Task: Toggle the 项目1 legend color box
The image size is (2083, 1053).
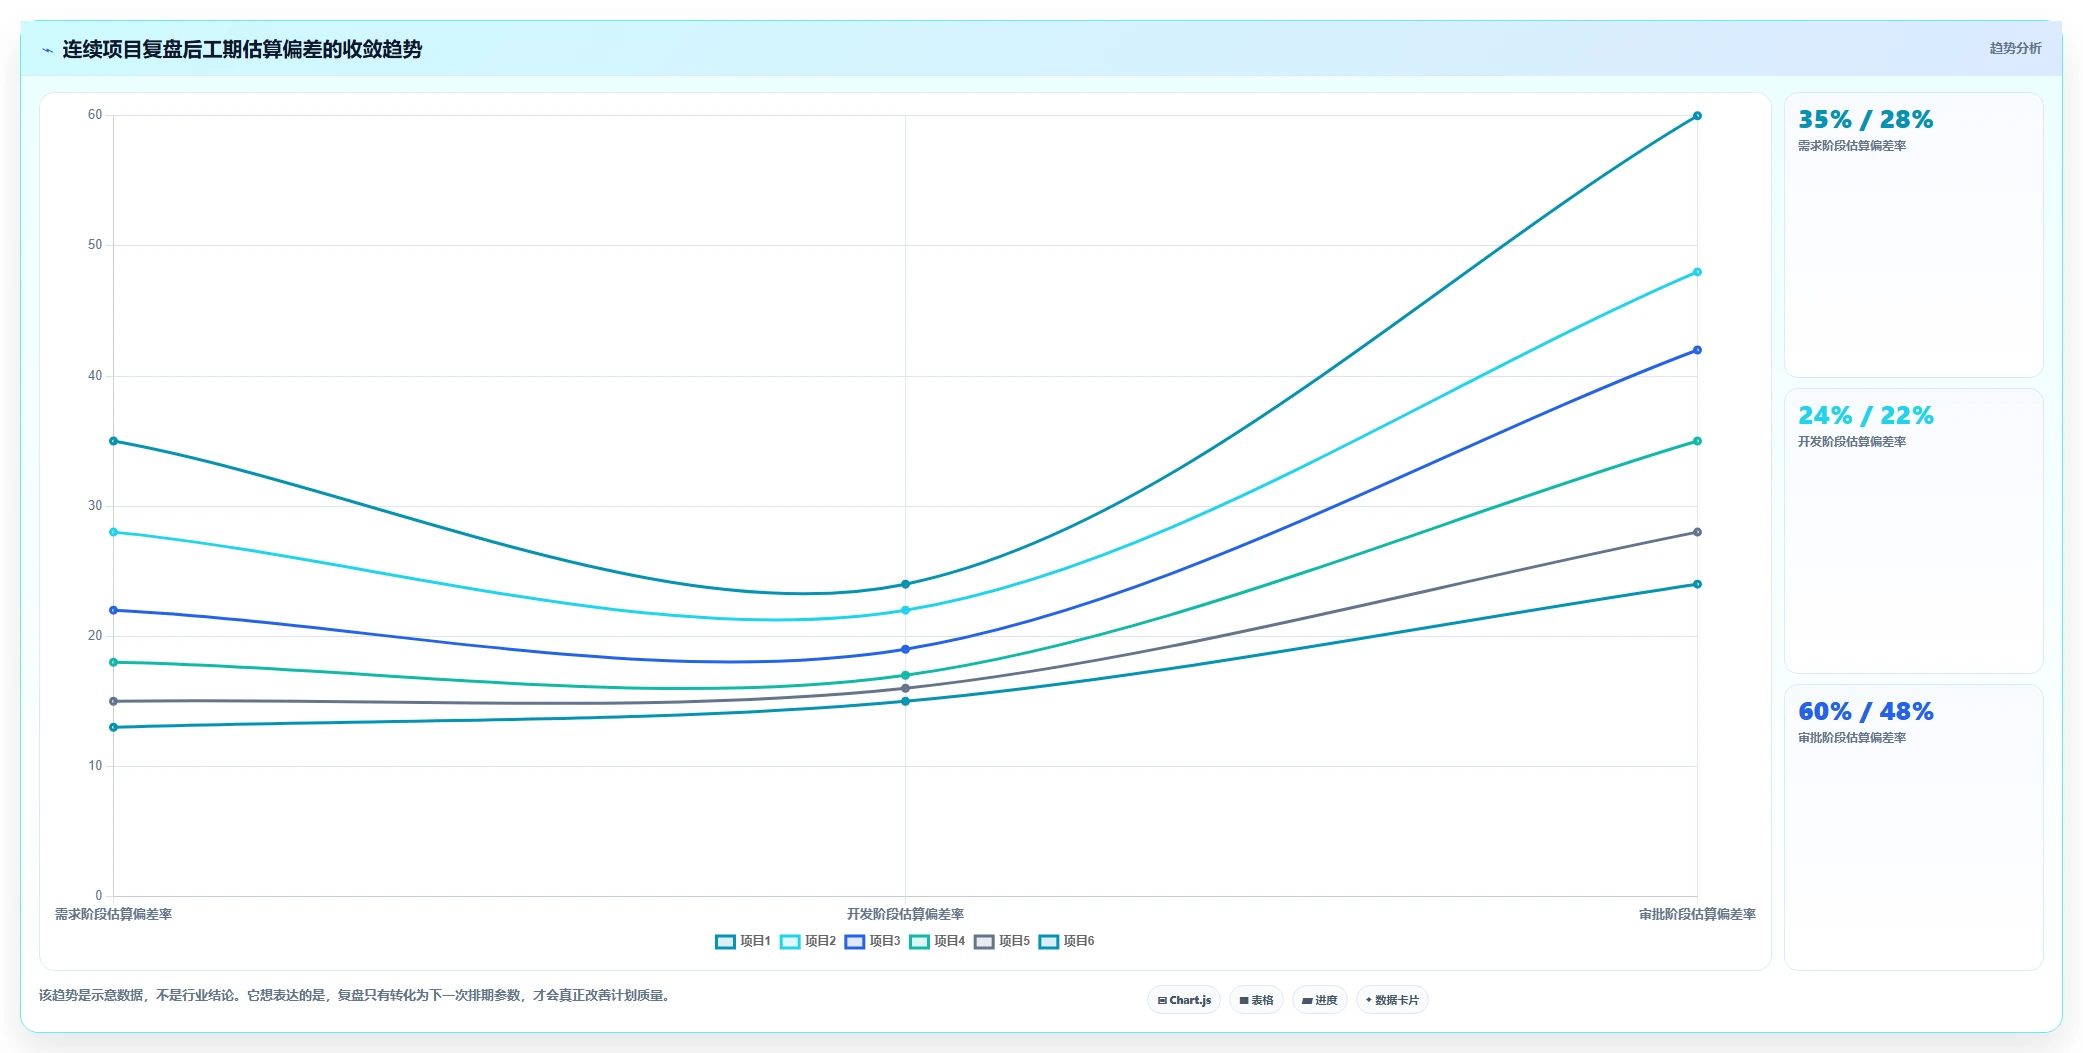Action: [x=725, y=942]
